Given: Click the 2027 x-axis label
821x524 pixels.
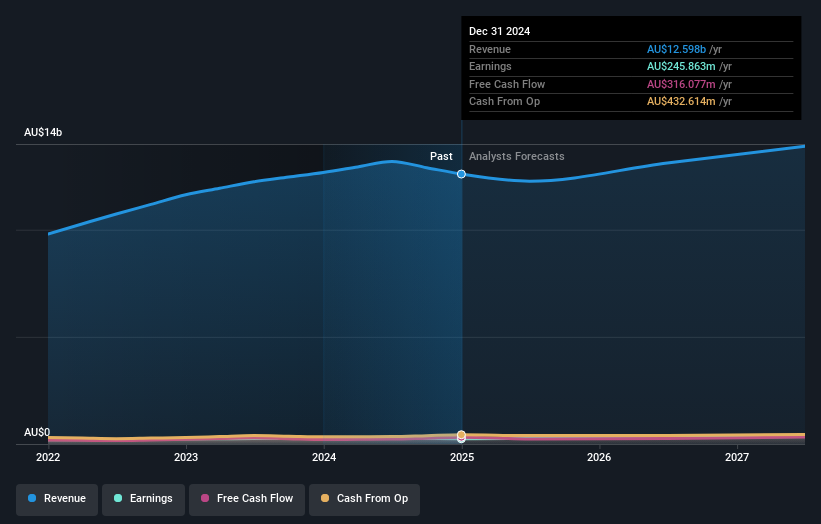Looking at the screenshot, I should point(737,457).
